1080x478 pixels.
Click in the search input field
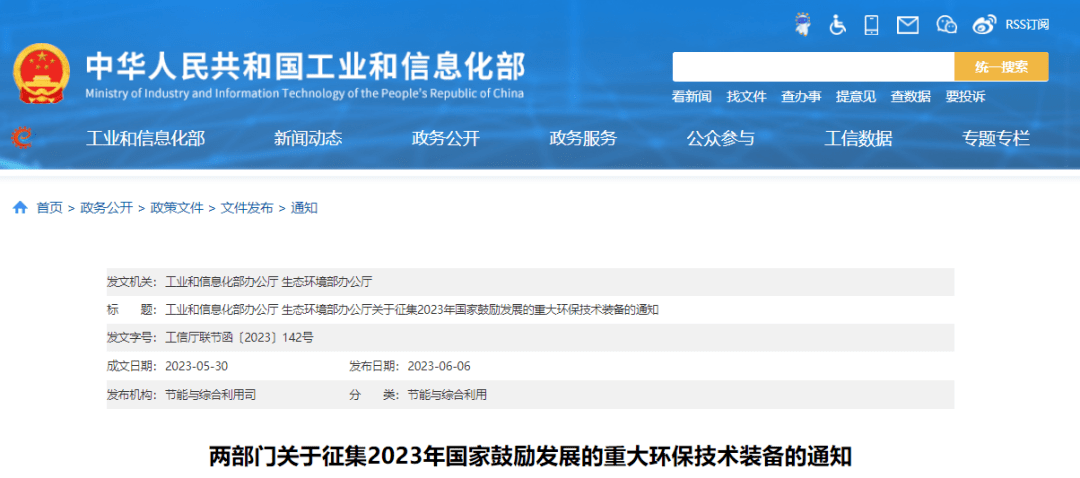click(x=812, y=67)
